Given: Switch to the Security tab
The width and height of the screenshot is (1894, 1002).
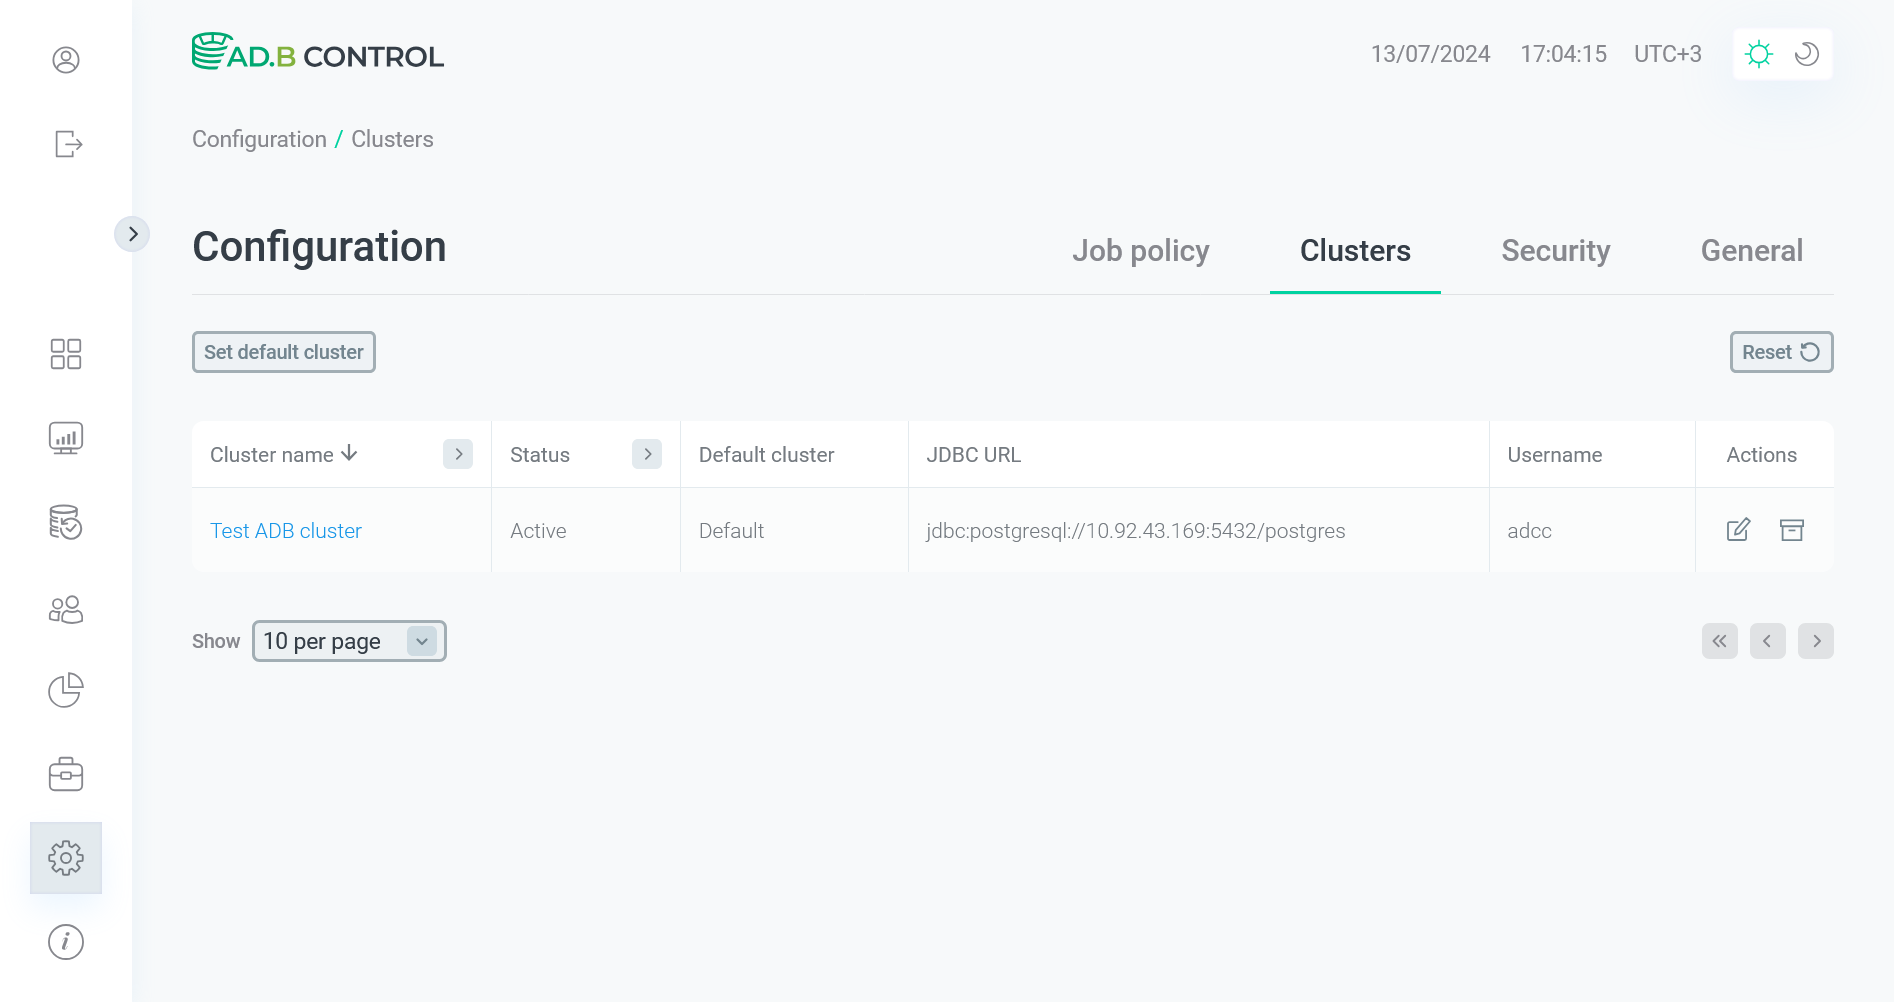Looking at the screenshot, I should (1555, 251).
